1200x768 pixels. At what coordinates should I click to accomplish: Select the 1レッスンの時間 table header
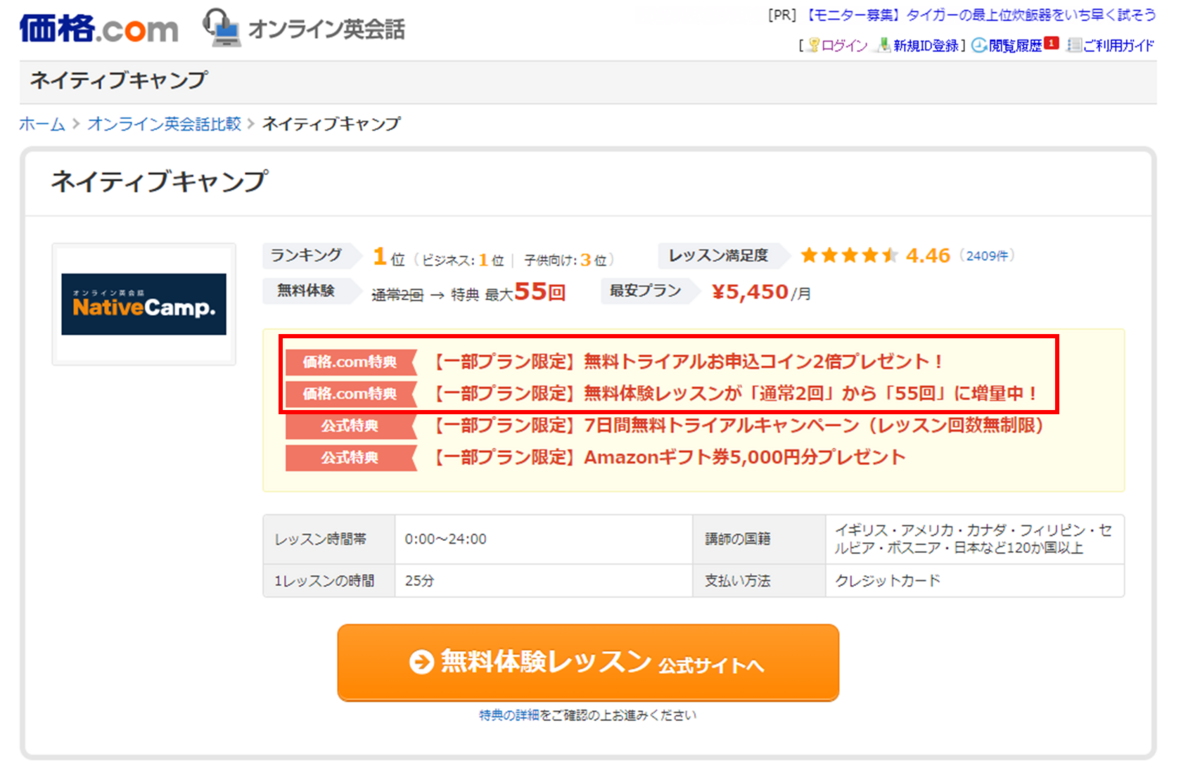329,580
